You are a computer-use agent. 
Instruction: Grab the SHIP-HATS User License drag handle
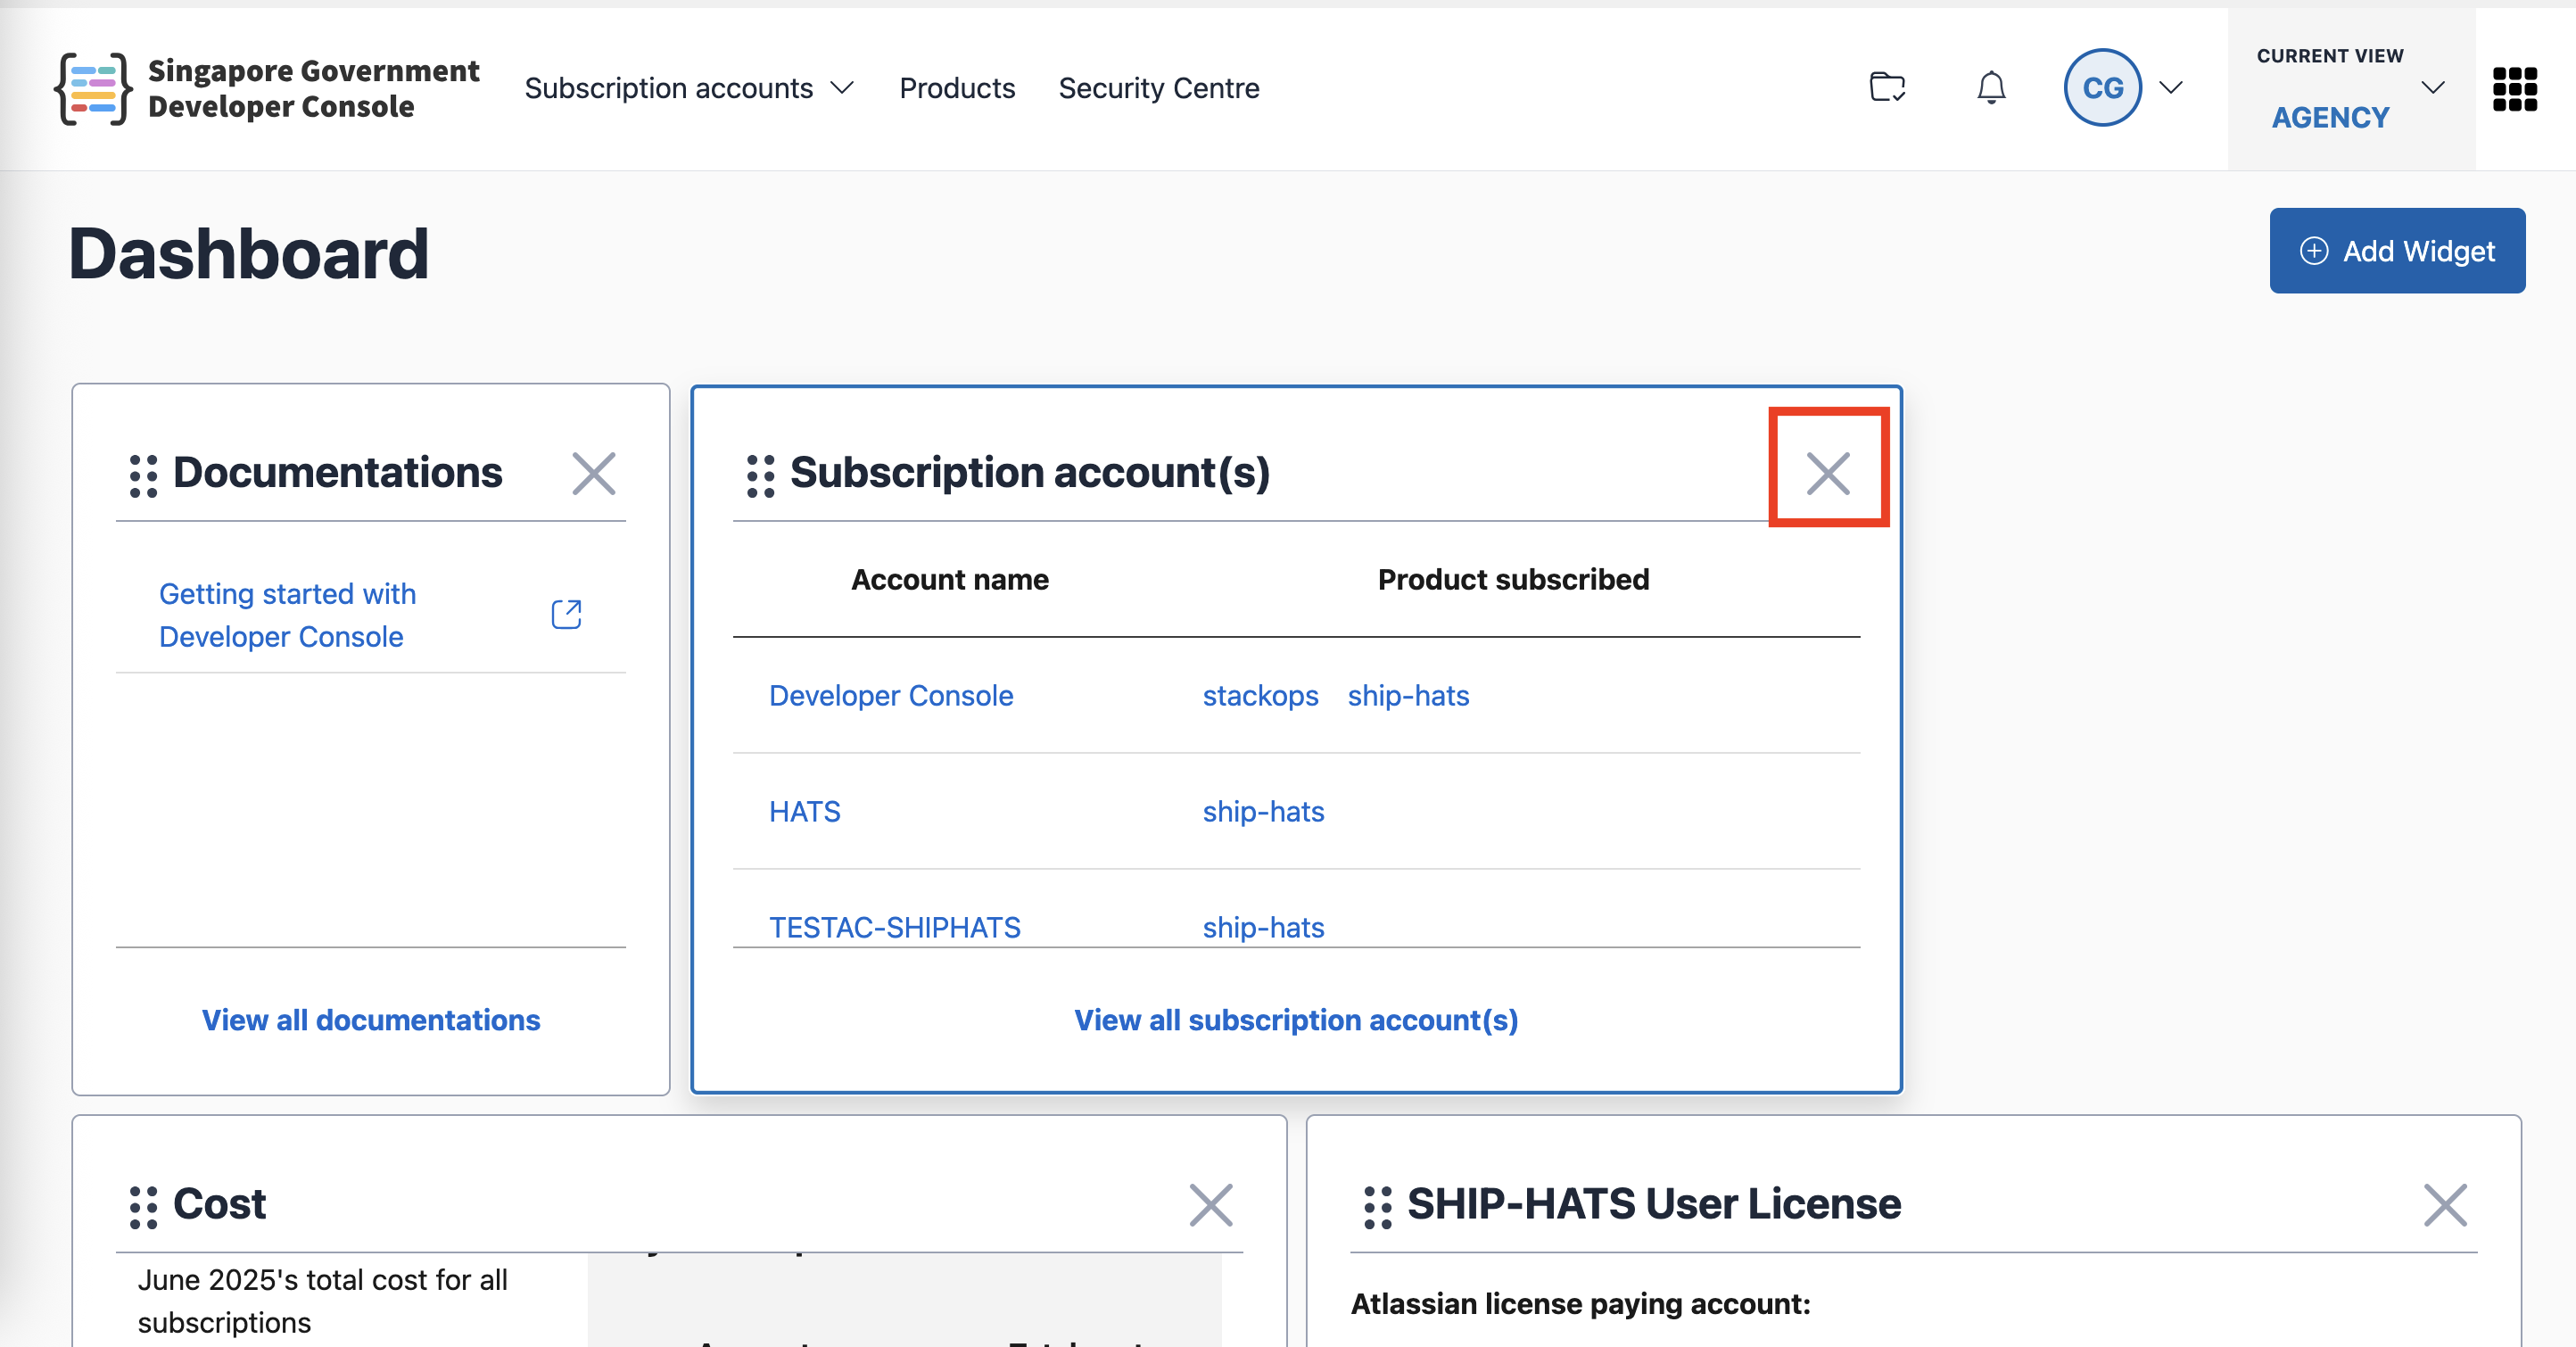coord(1377,1207)
